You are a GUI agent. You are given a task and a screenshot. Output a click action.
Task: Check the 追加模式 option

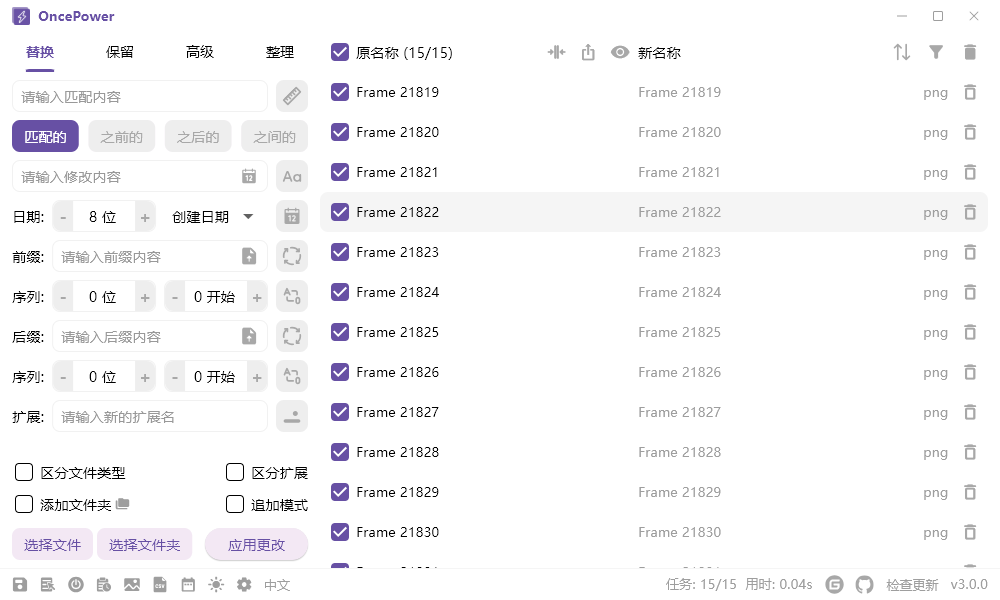235,505
